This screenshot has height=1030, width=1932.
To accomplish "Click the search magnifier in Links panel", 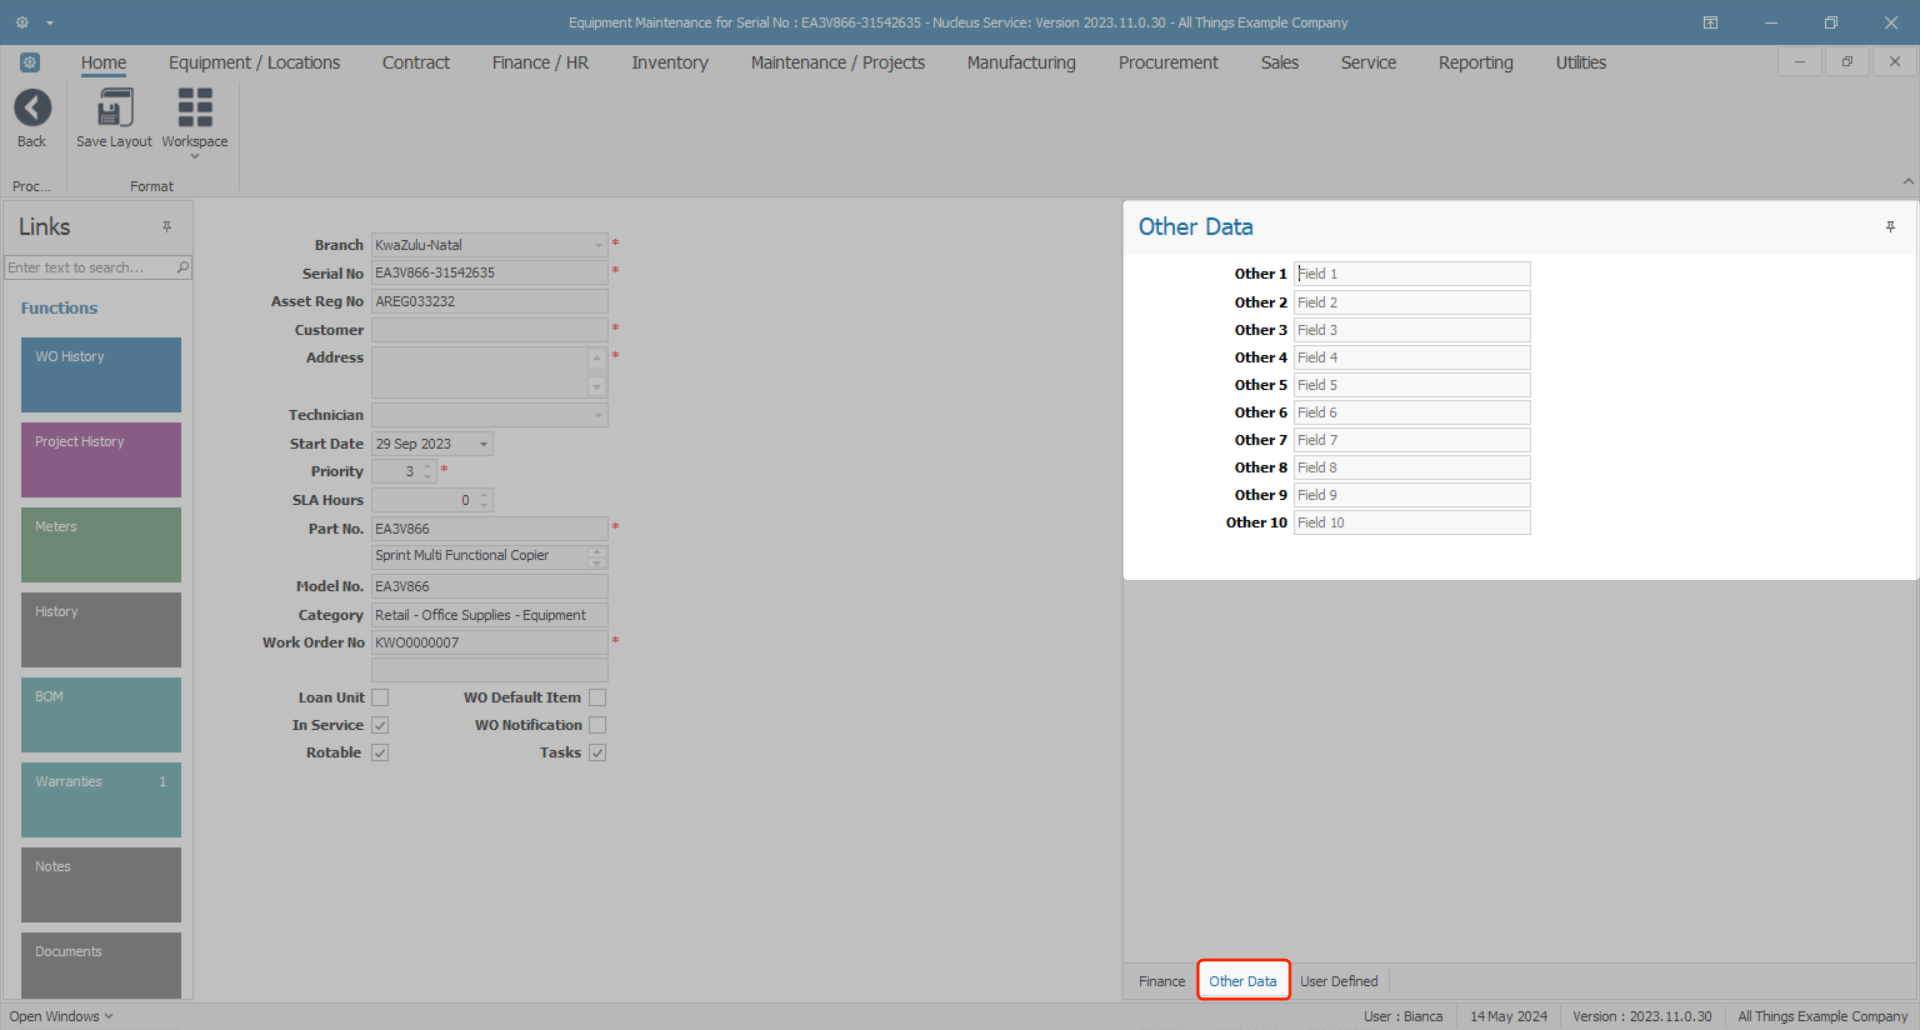I will coord(183,268).
